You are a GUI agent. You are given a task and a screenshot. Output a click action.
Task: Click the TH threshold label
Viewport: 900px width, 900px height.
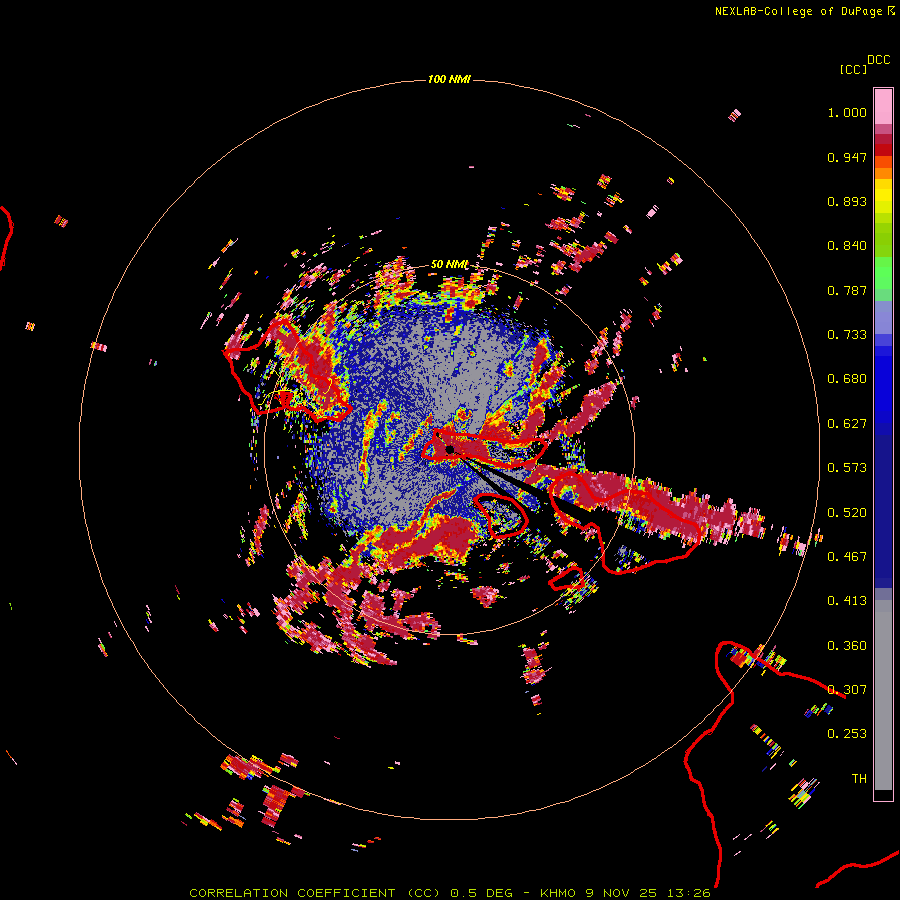click(x=859, y=779)
